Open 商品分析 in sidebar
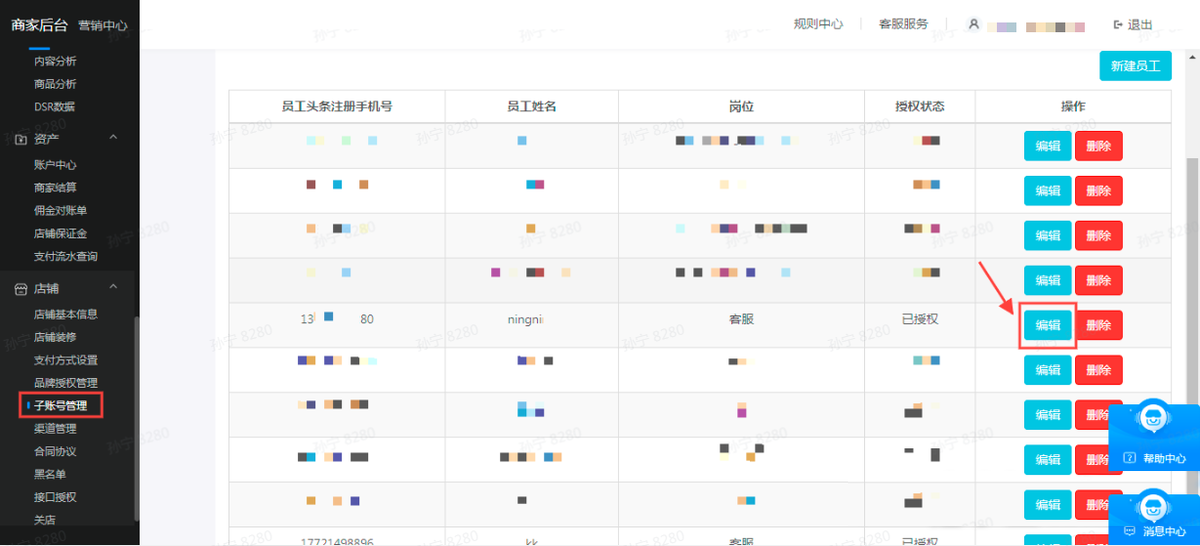 pos(55,84)
